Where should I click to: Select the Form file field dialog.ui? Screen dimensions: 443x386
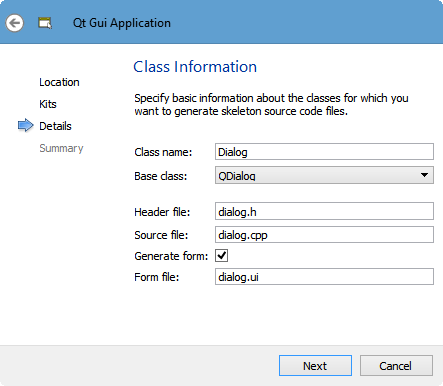click(x=324, y=277)
